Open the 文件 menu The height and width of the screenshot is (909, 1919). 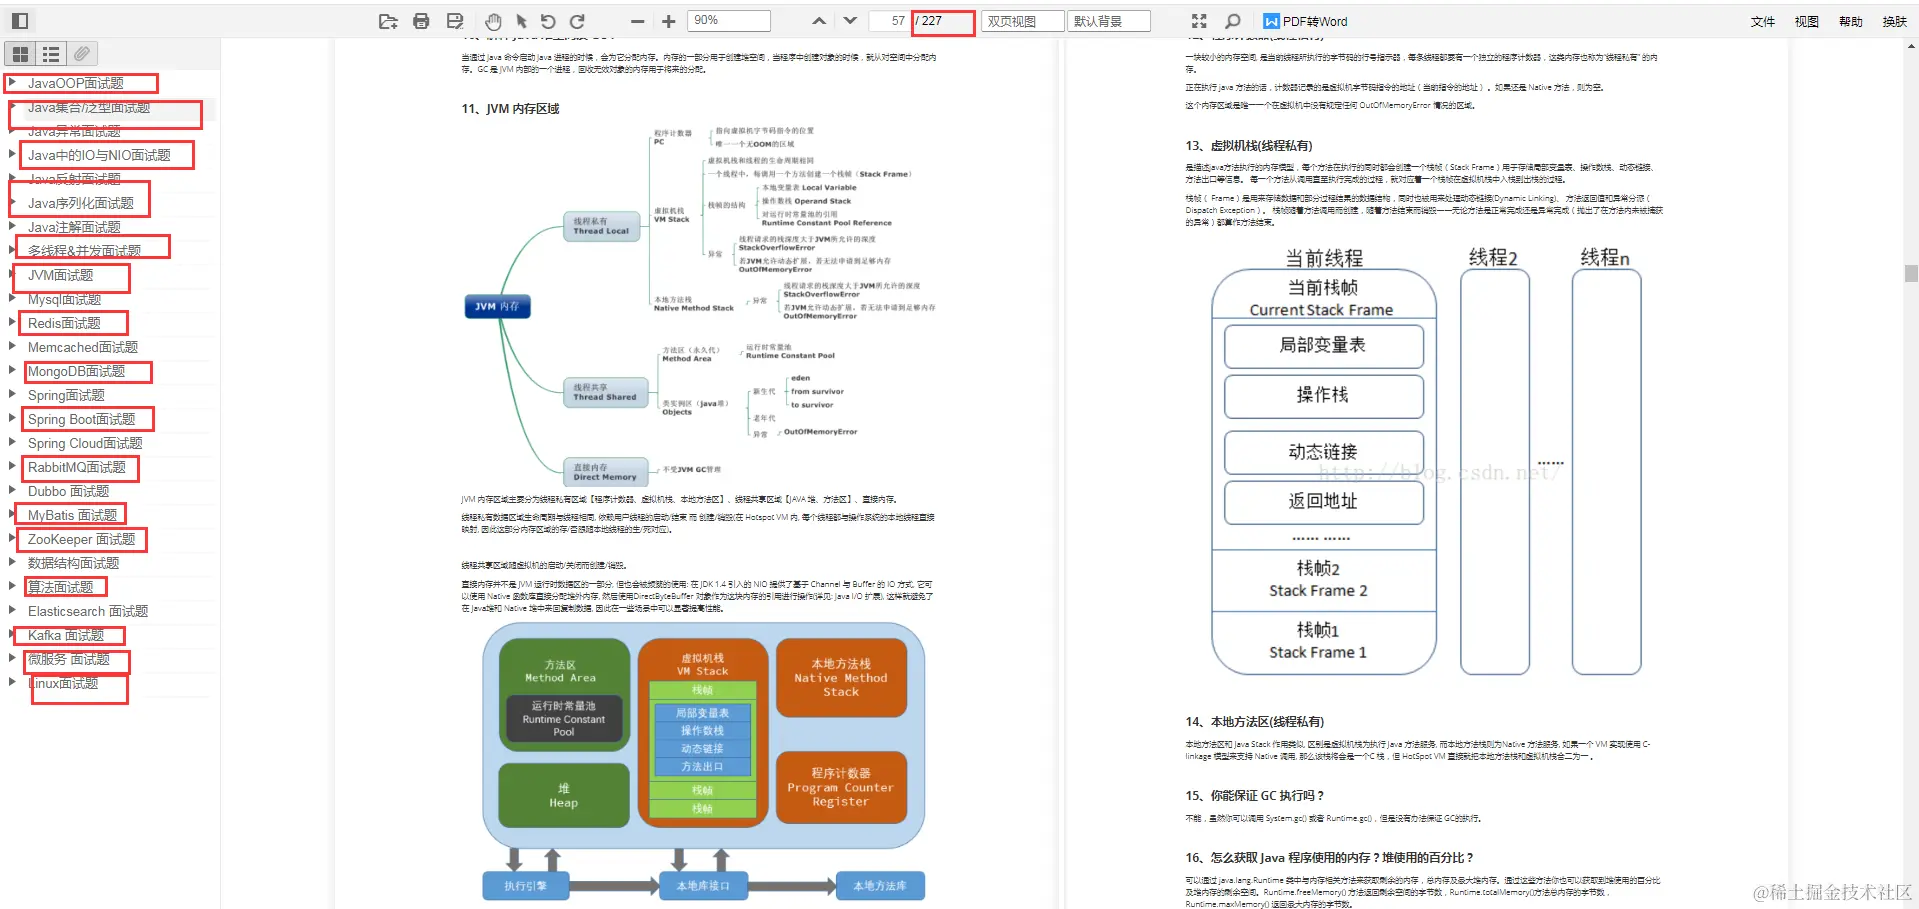tap(1762, 21)
